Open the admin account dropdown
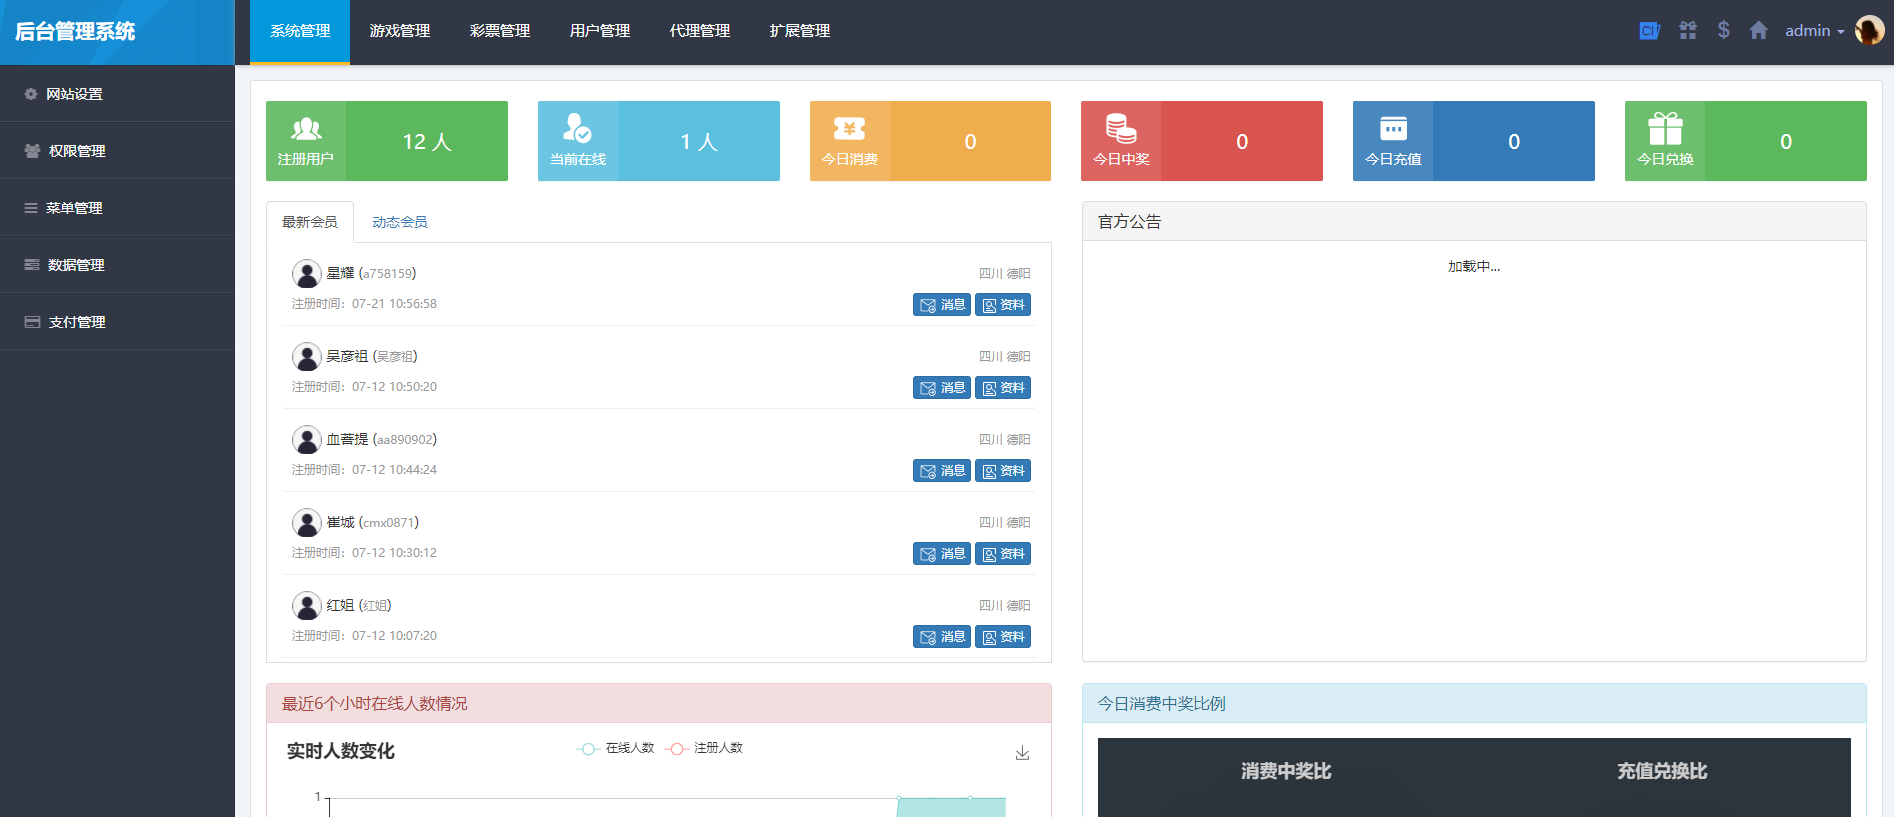1894x817 pixels. point(1814,31)
